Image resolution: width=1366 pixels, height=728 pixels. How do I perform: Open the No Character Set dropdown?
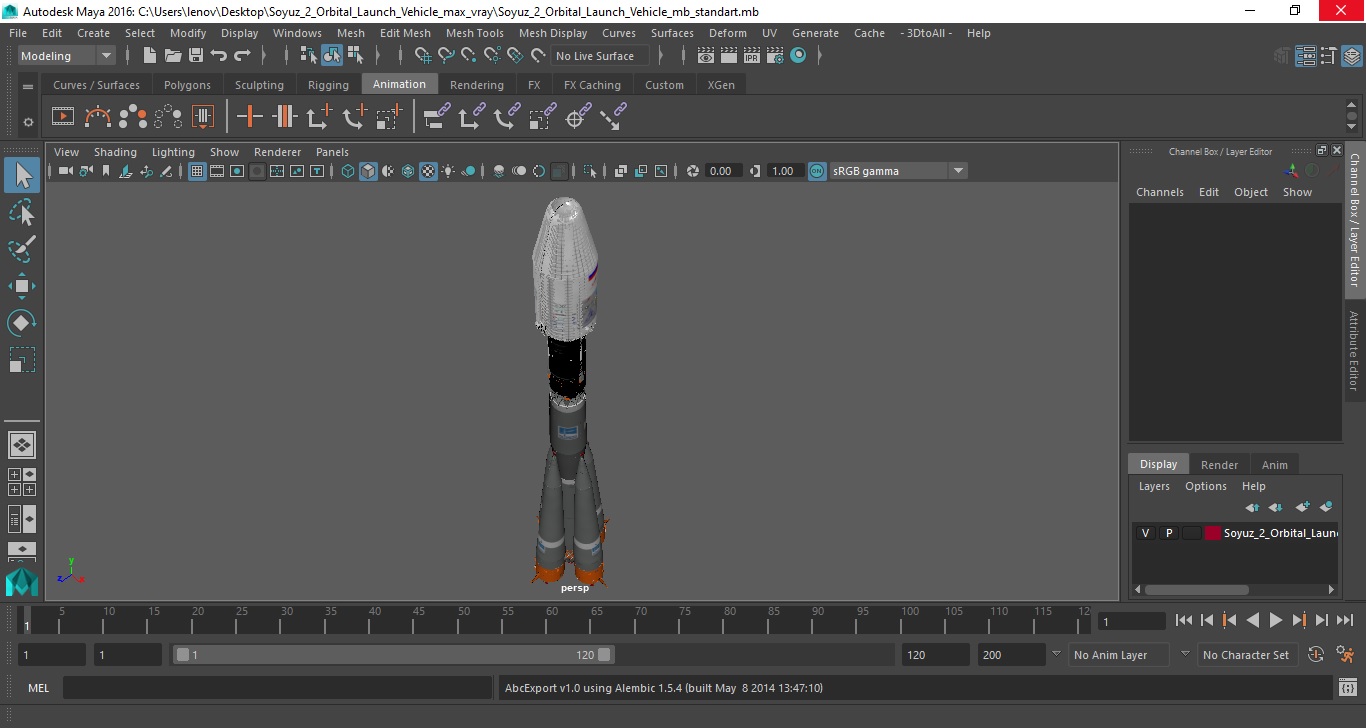coord(1247,655)
